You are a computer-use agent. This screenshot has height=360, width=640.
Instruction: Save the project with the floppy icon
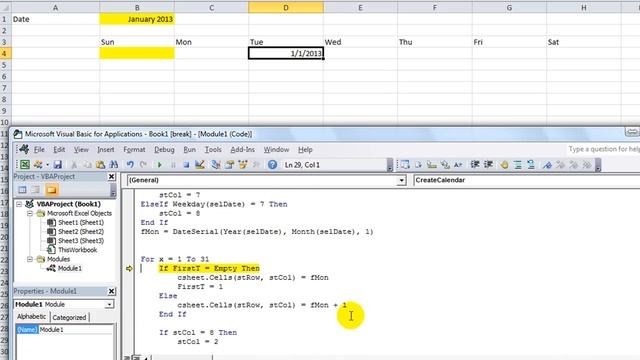(x=58, y=164)
